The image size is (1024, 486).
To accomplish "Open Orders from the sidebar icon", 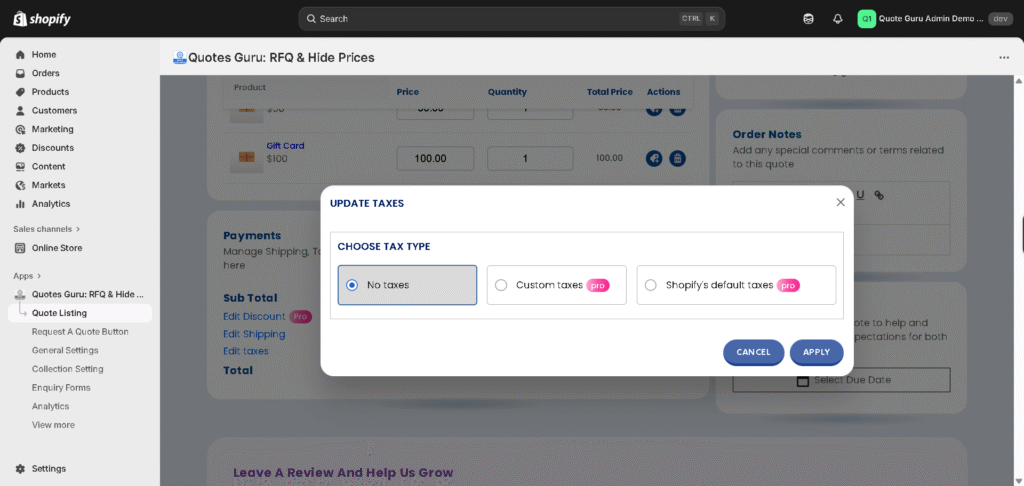I will 20,73.
